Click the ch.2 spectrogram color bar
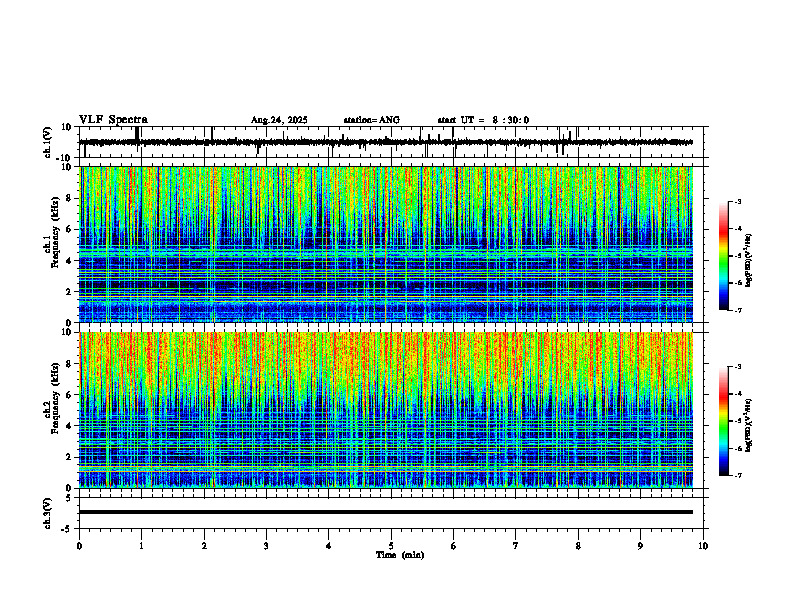The image size is (792, 612). pyautogui.click(x=724, y=421)
